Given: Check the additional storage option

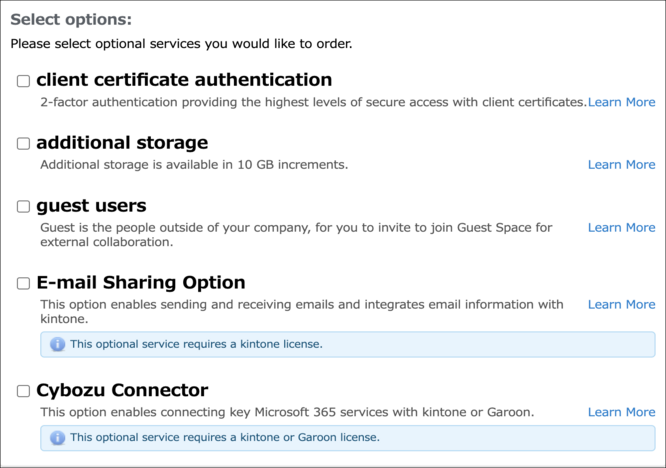Looking at the screenshot, I should (23, 144).
